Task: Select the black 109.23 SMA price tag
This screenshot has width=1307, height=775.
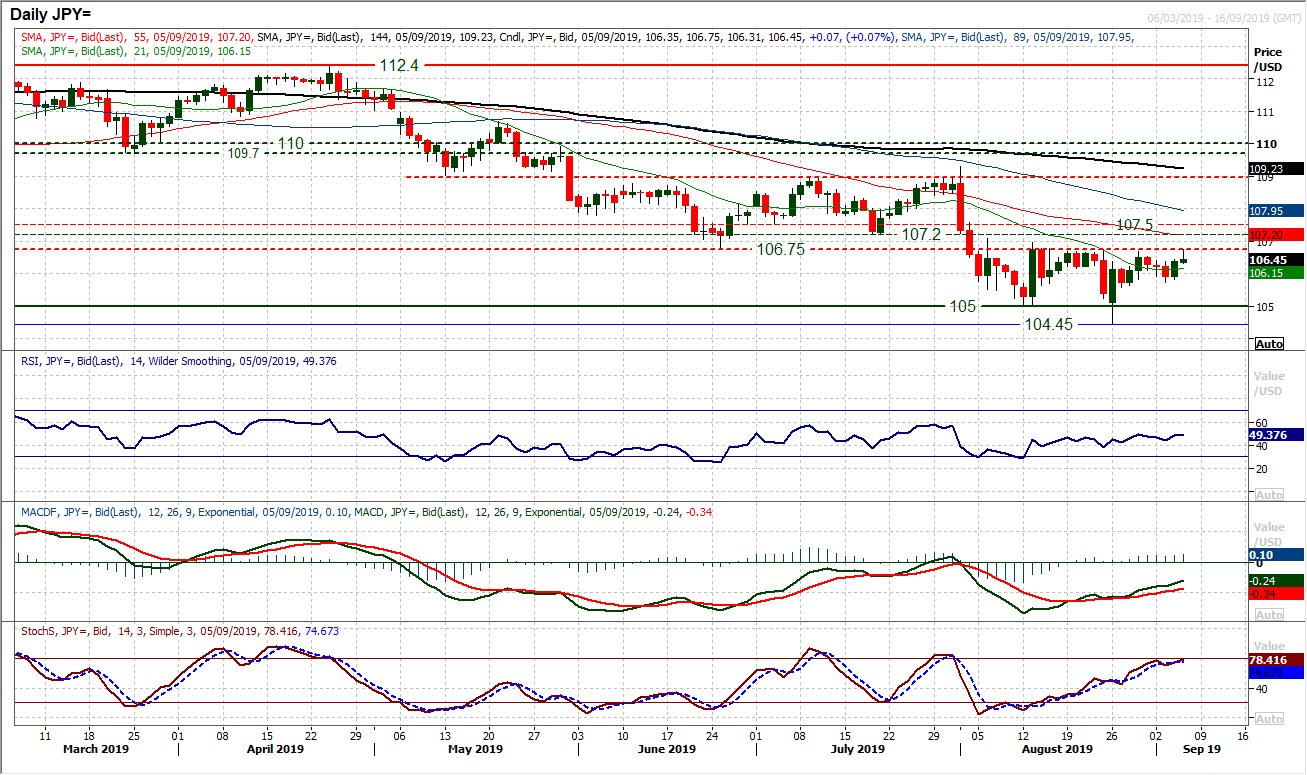Action: (x=1277, y=169)
